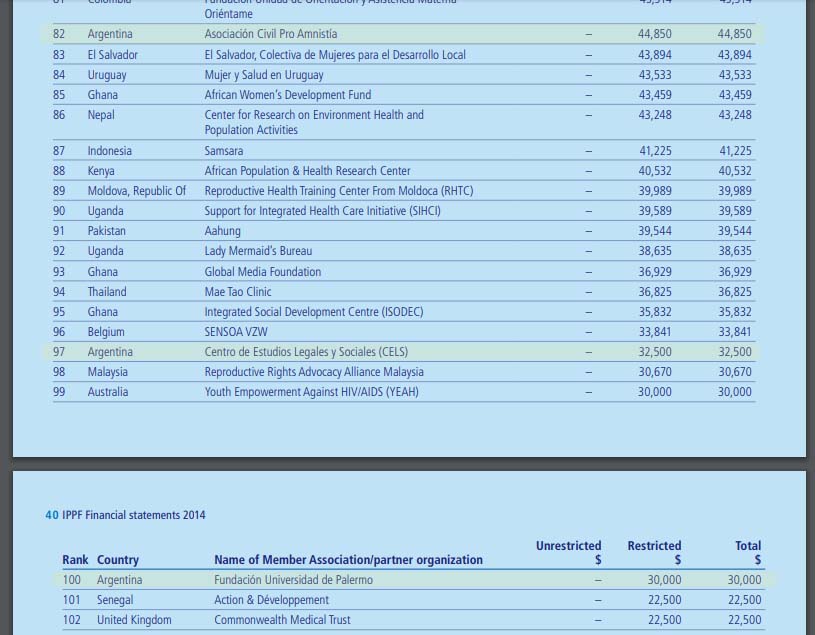Click Centro de Estudios Legales y Sociales (CELS)

(x=306, y=352)
